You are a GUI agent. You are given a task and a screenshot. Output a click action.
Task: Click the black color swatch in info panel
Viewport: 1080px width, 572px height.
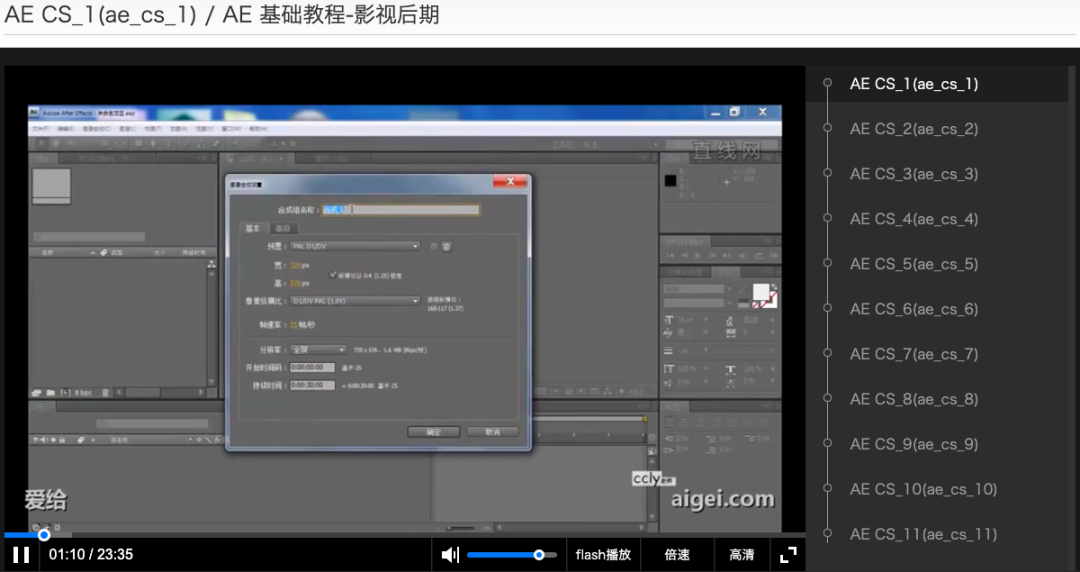pos(670,181)
